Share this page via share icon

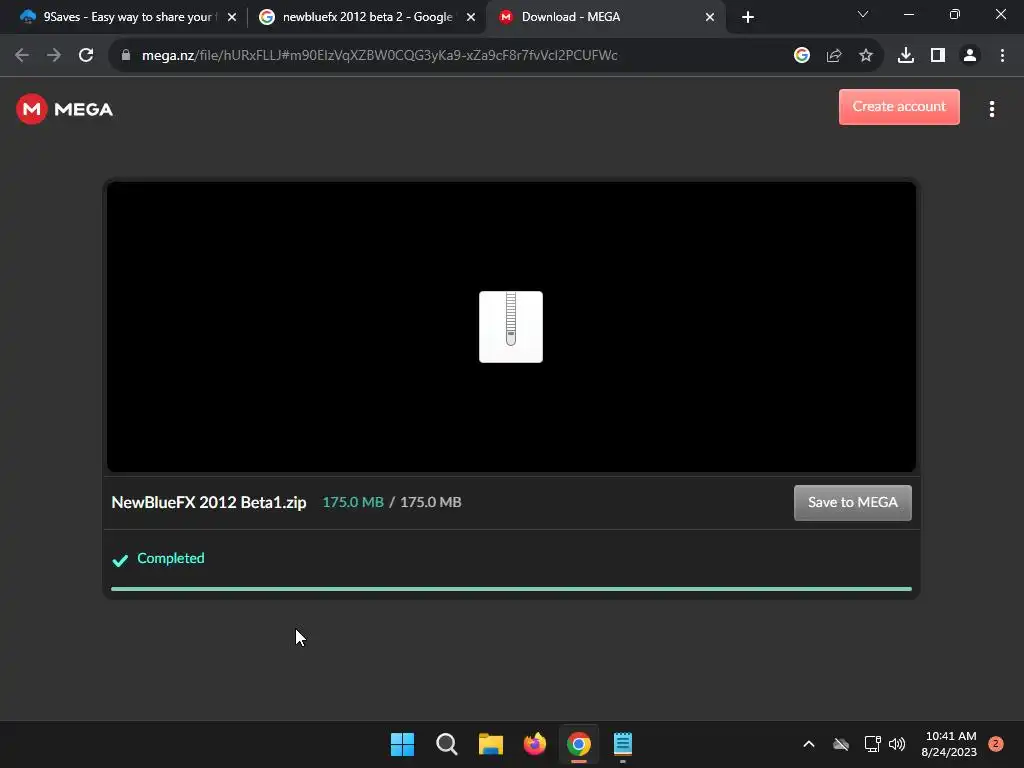(834, 56)
